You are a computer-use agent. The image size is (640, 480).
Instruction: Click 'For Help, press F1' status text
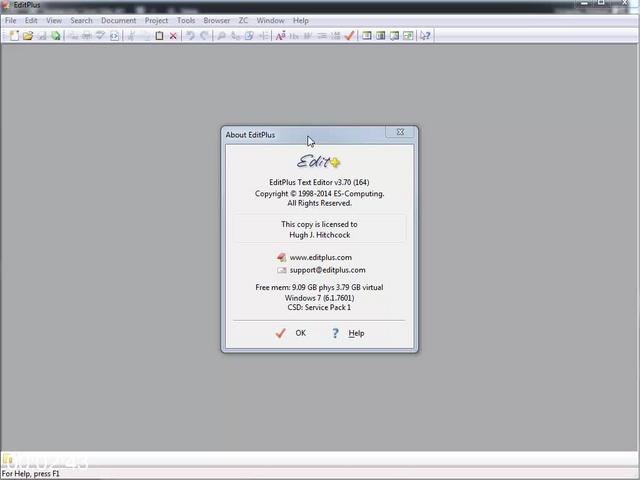(x=31, y=474)
